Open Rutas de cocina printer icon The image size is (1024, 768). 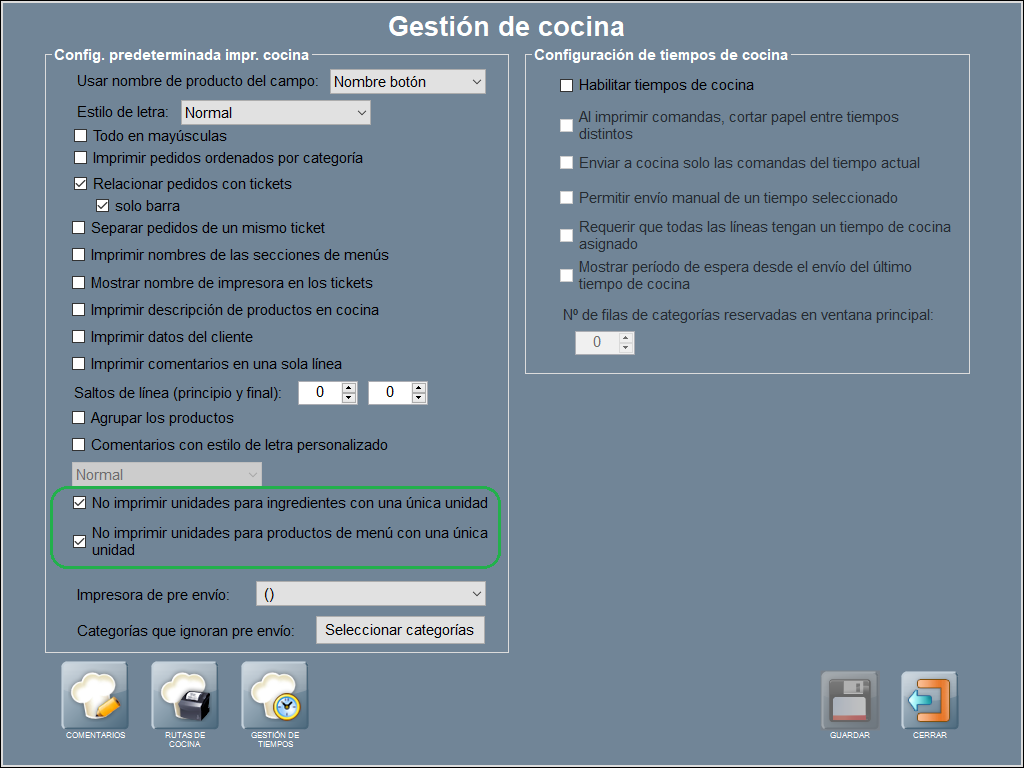point(184,696)
